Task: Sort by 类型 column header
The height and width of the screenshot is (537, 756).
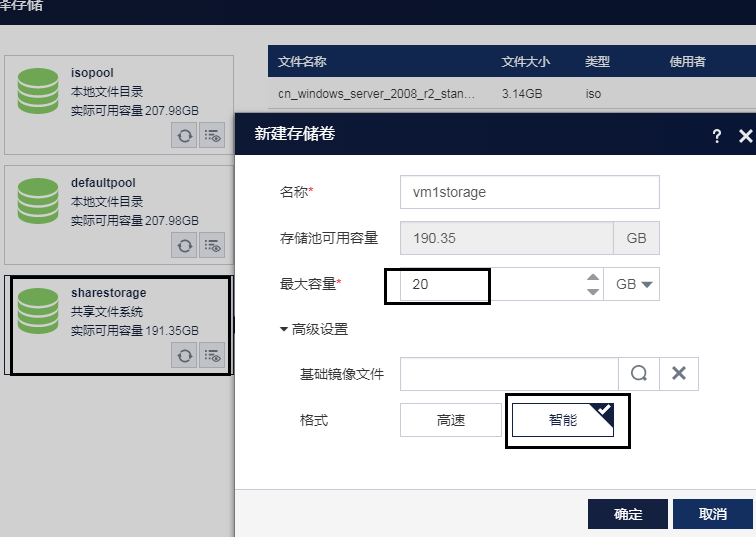Action: [x=597, y=62]
